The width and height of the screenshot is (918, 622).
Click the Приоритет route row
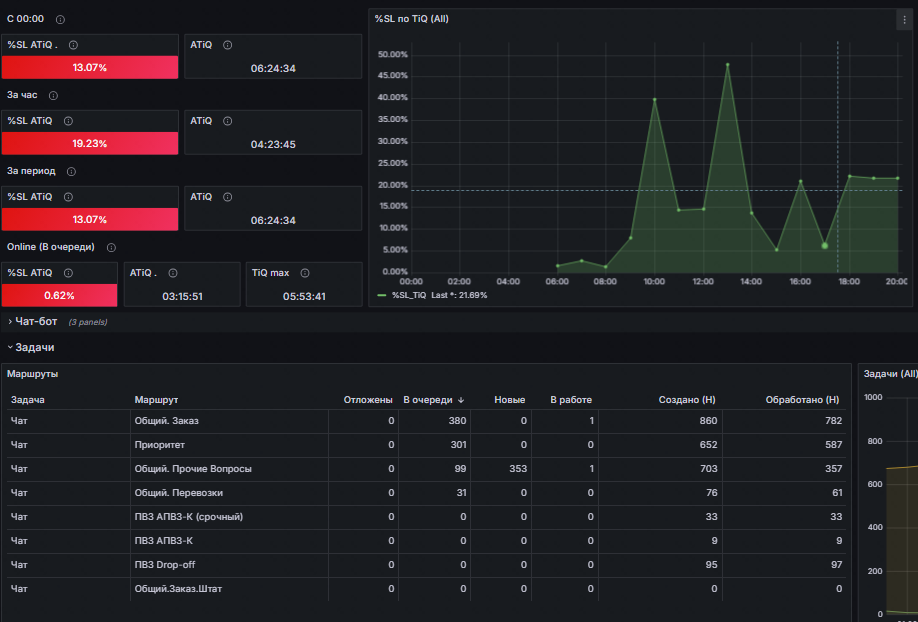tap(426, 445)
